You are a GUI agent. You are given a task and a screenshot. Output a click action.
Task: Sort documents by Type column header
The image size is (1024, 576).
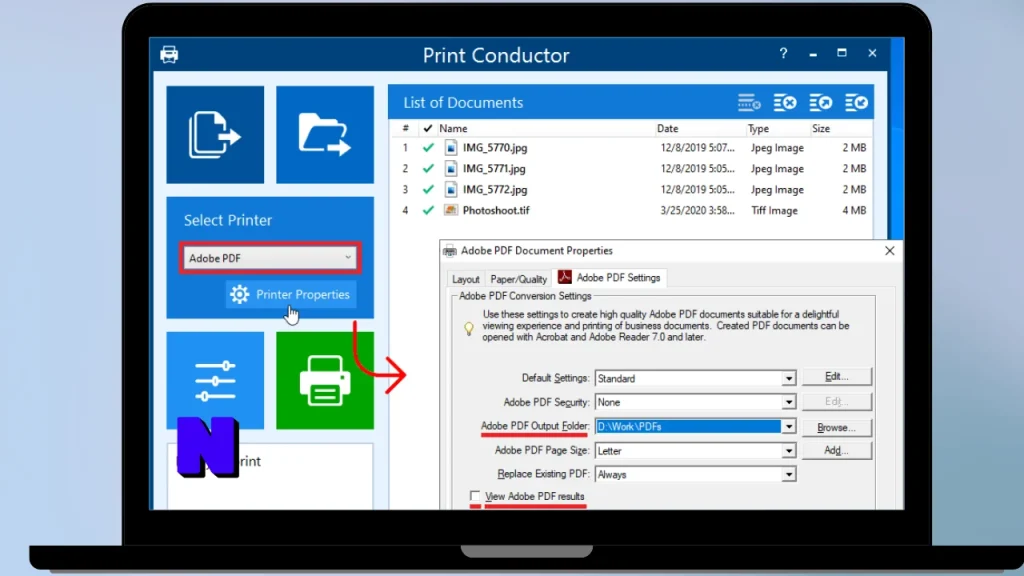click(758, 129)
